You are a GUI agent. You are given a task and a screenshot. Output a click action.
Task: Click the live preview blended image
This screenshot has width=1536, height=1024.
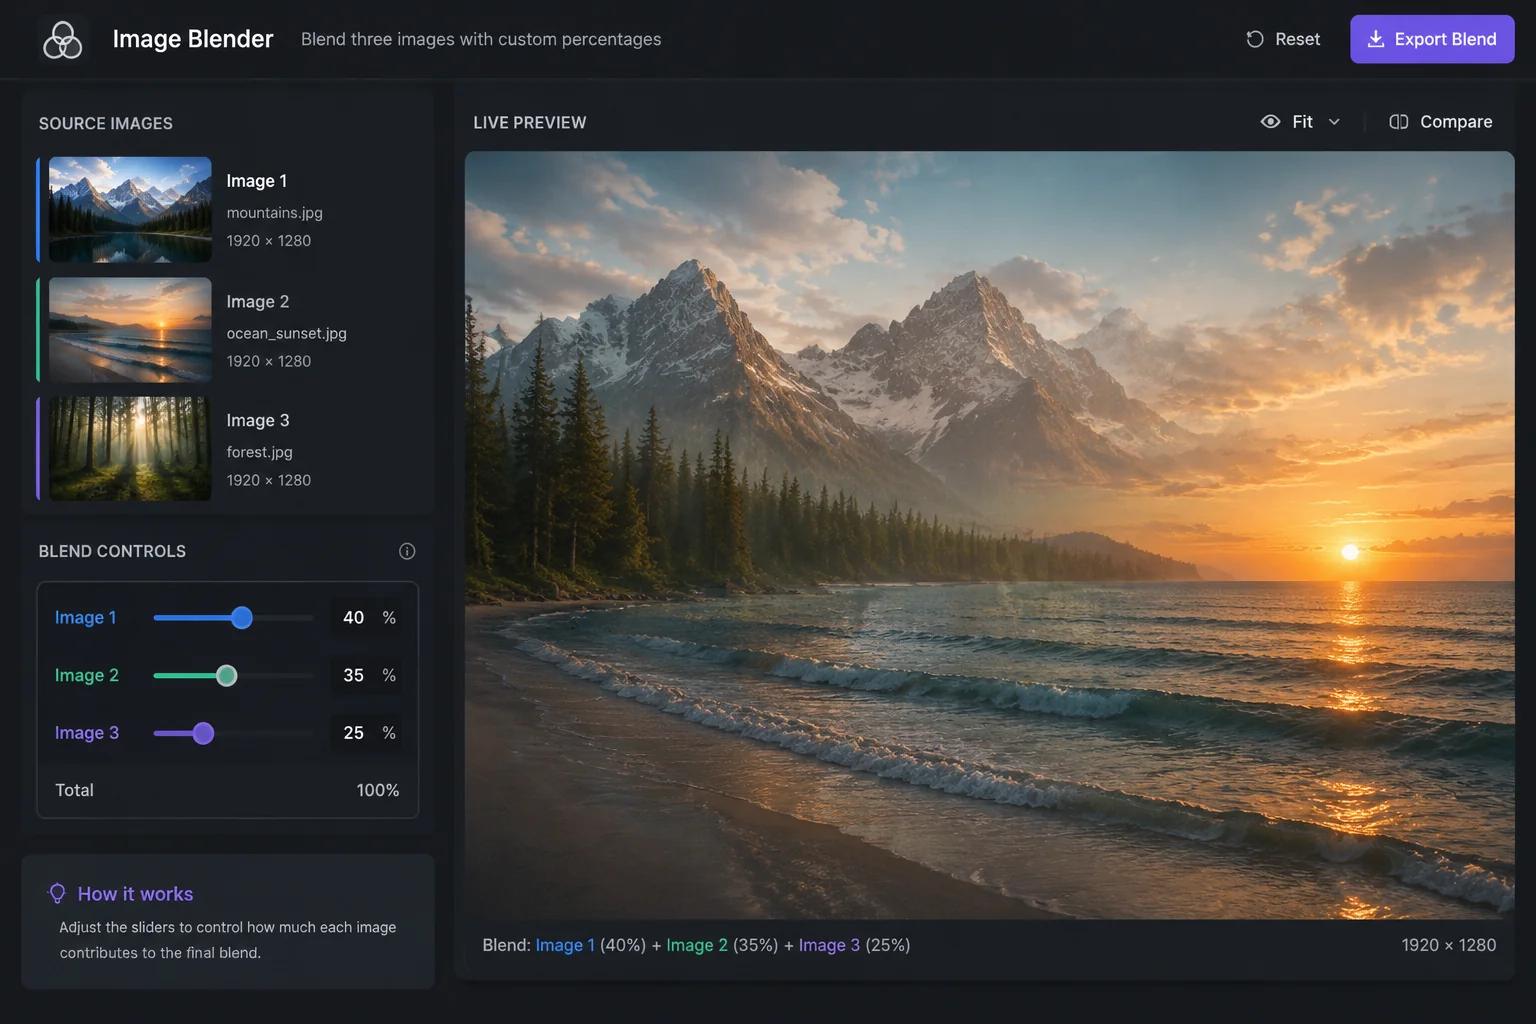pos(989,535)
